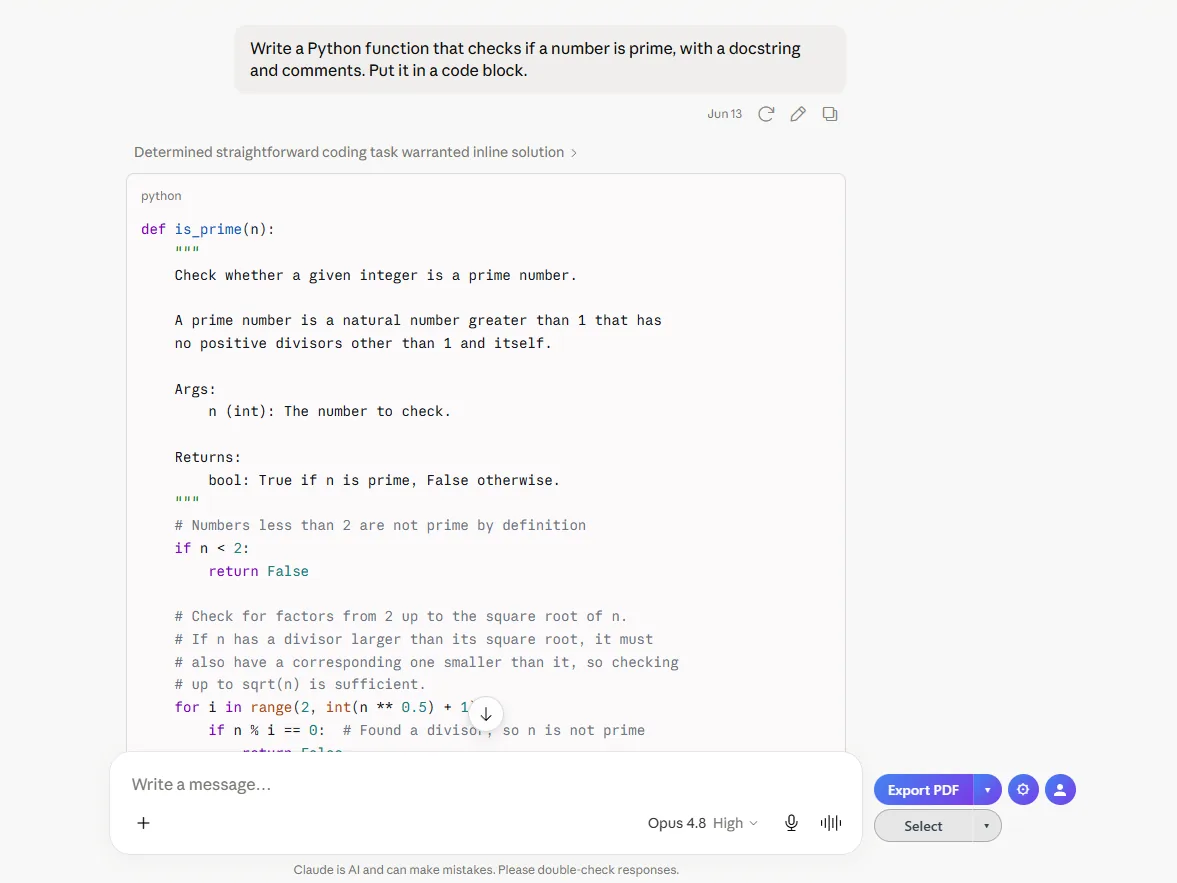Click the user prompt message bubble

[540, 59]
